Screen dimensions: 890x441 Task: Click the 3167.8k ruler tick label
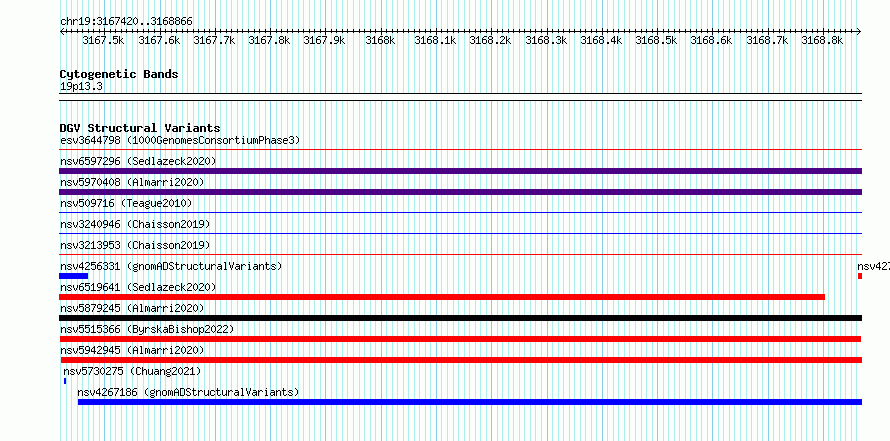[269, 40]
